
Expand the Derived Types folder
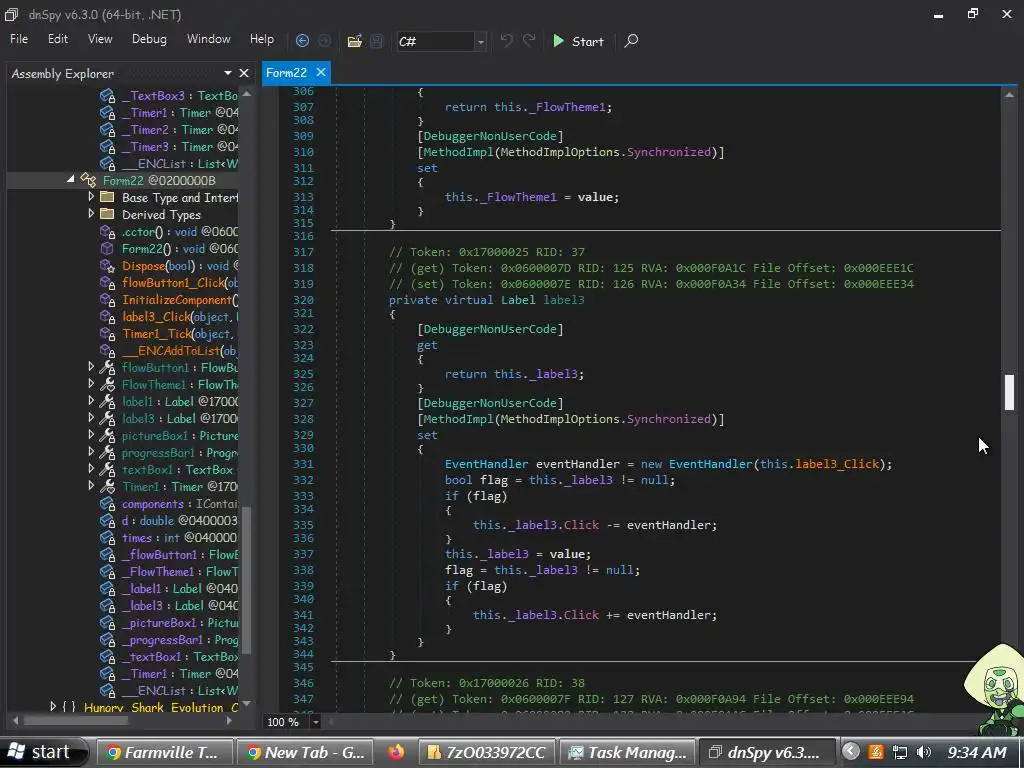92,215
